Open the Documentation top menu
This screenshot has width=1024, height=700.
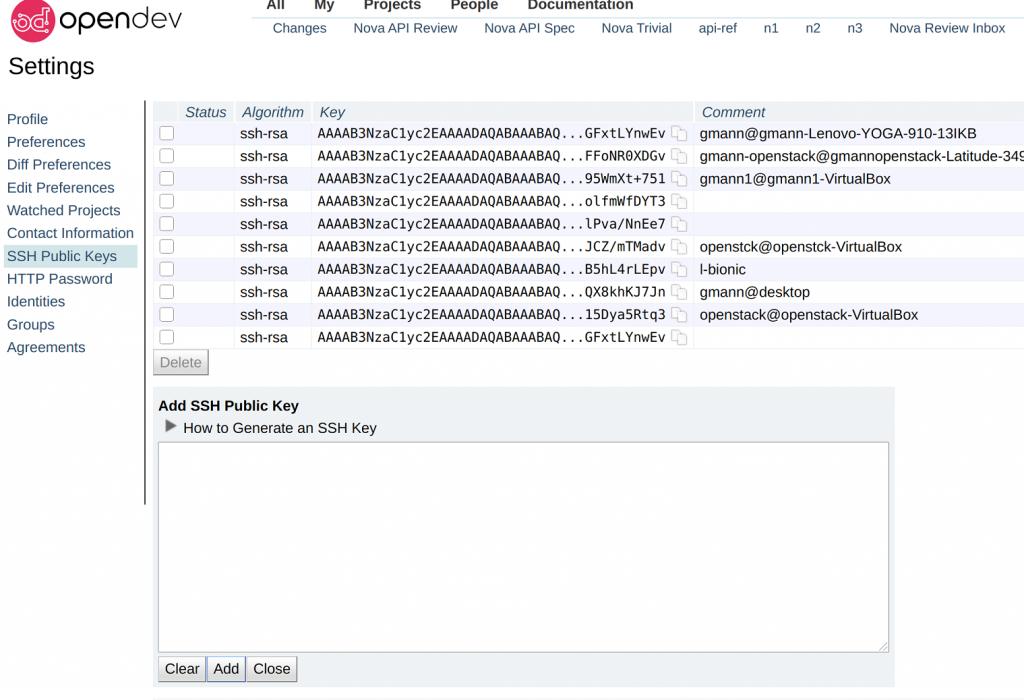(x=580, y=6)
